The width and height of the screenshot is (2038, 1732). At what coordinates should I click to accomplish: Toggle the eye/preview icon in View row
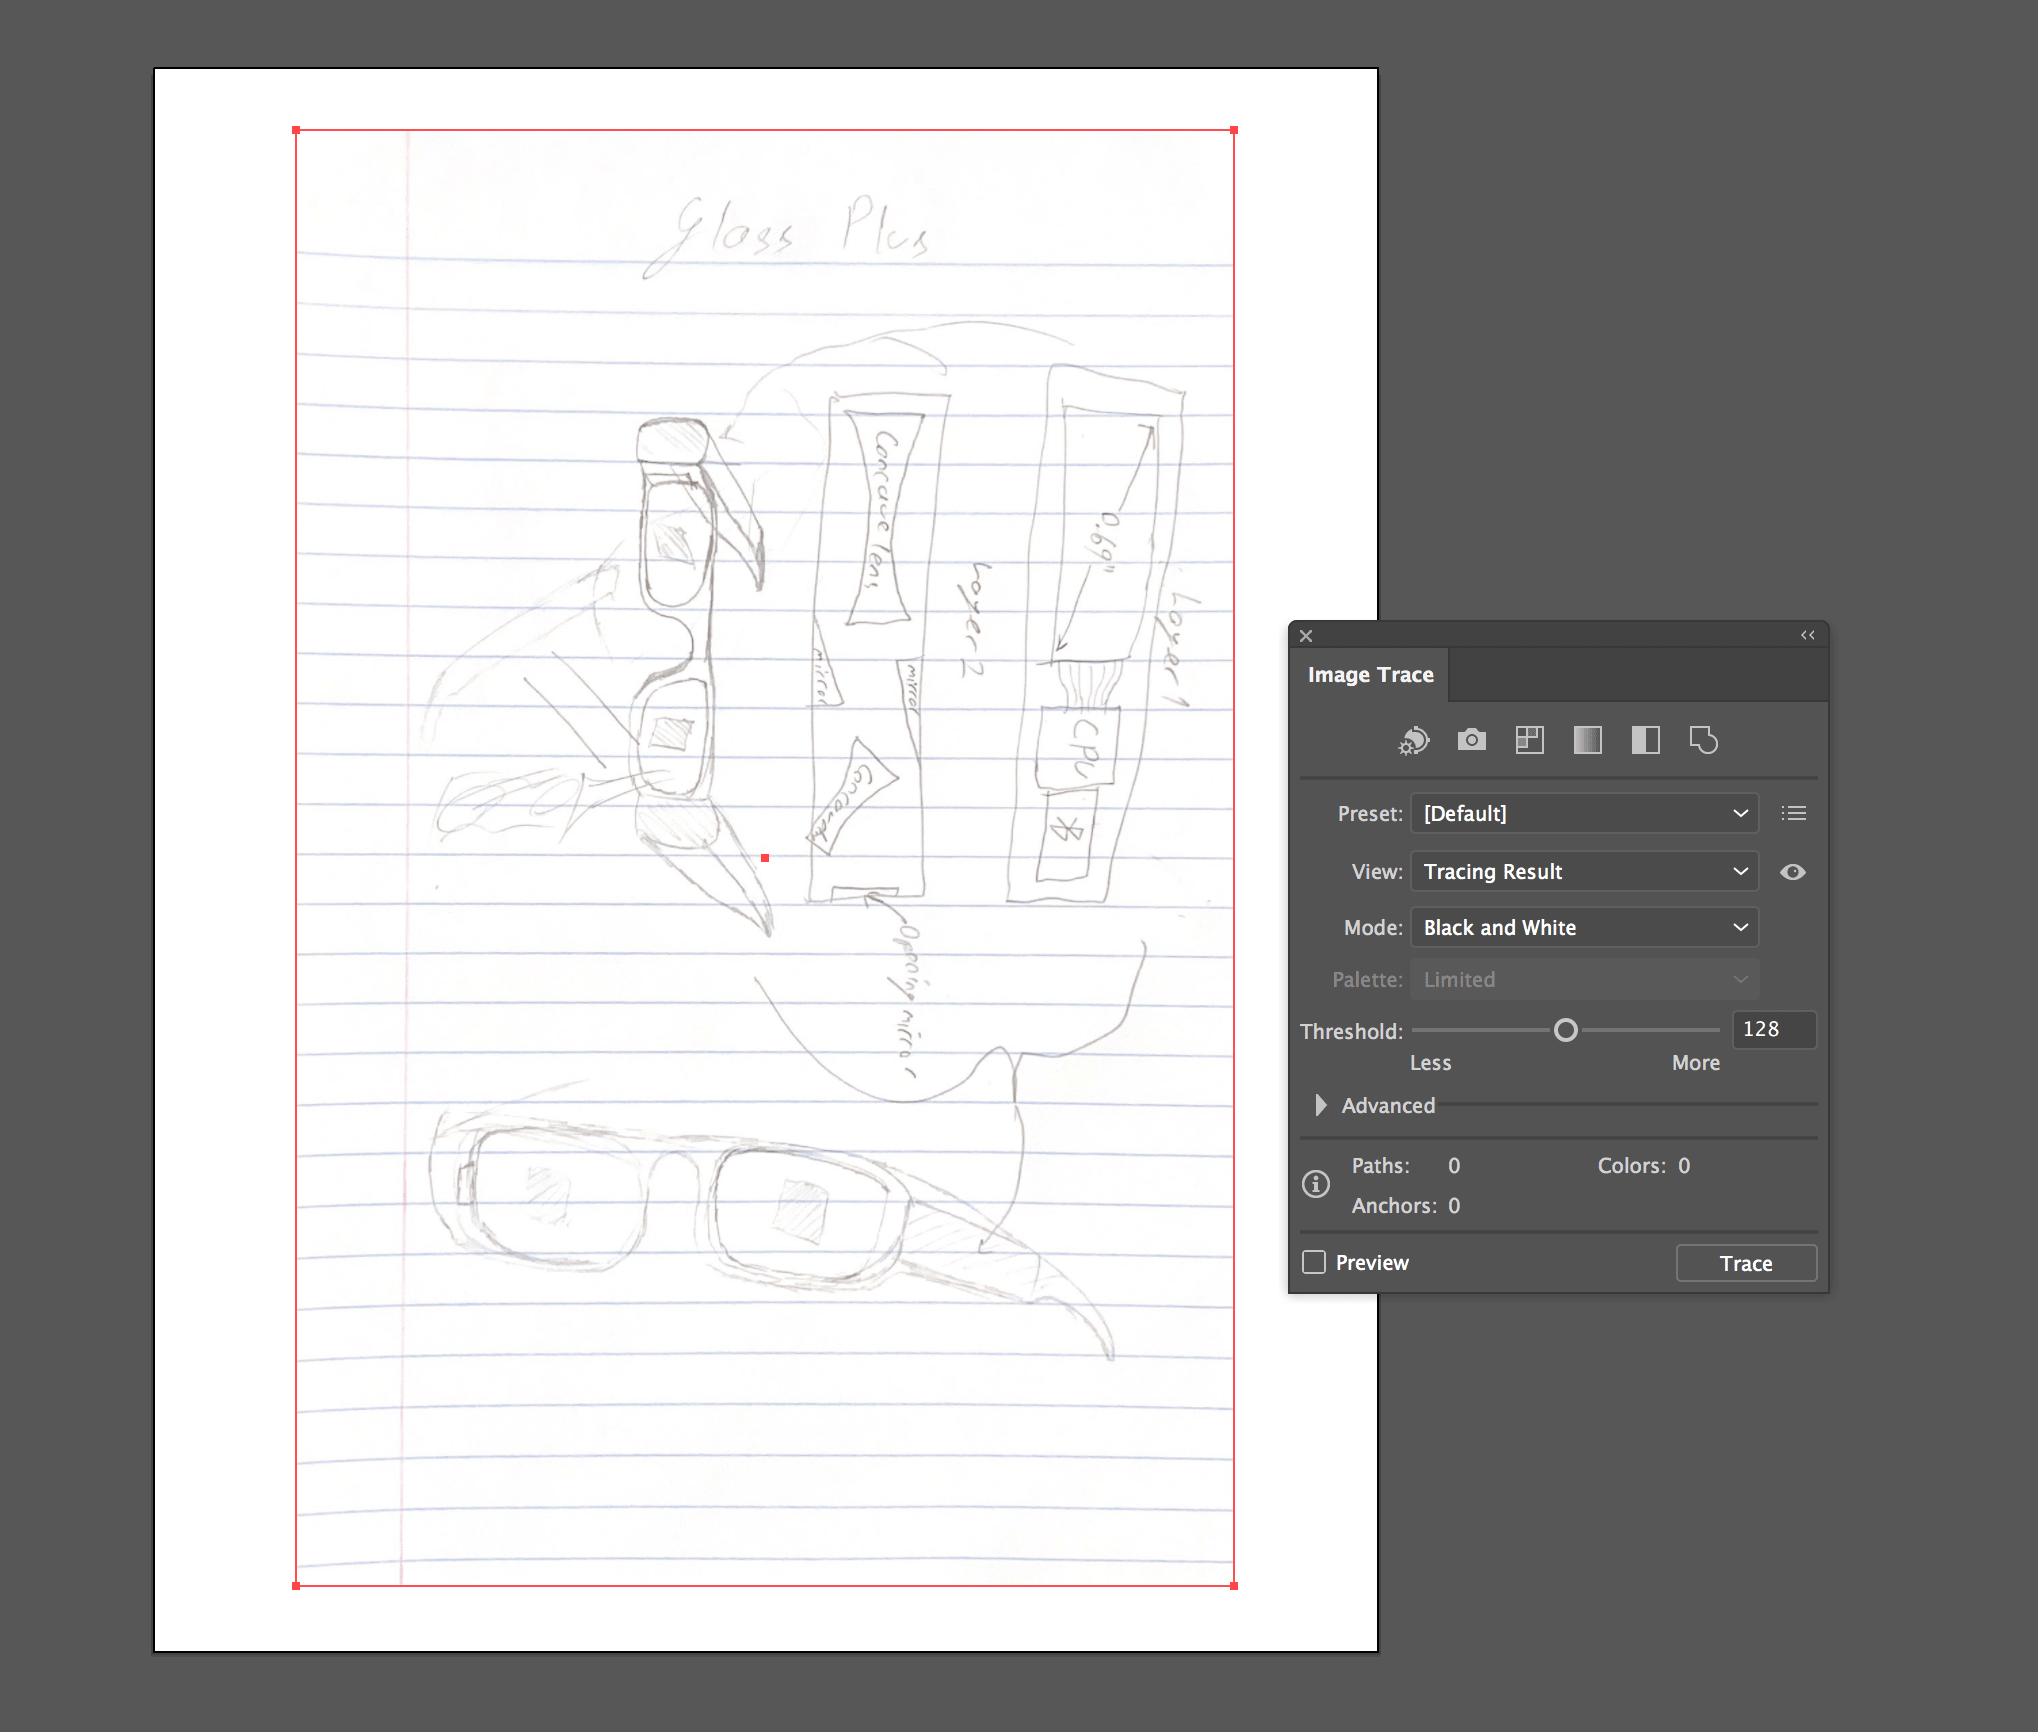[x=1792, y=869]
